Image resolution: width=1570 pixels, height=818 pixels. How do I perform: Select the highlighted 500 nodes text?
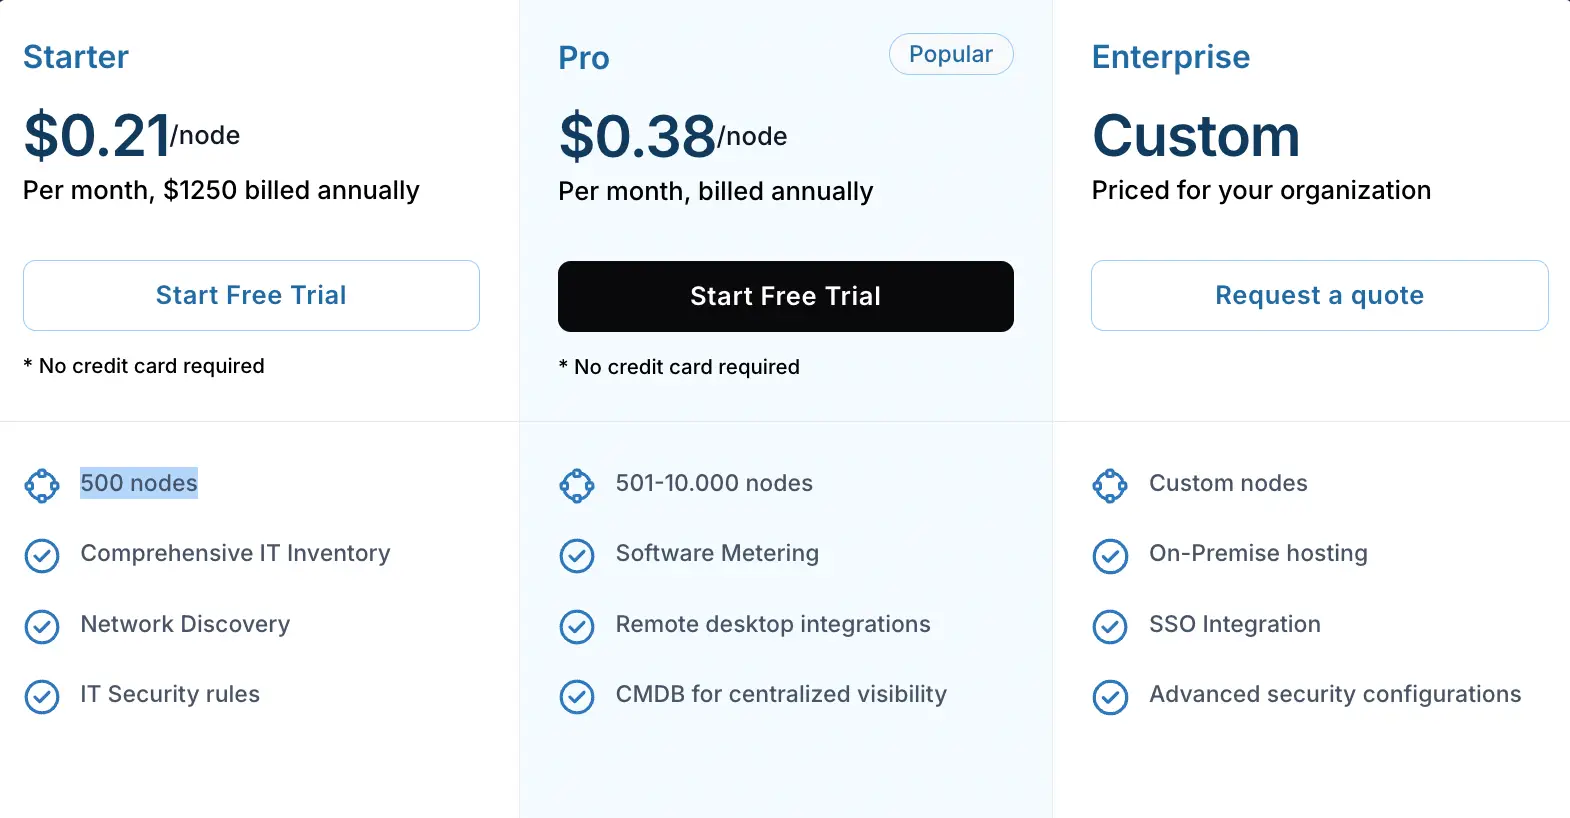138,483
